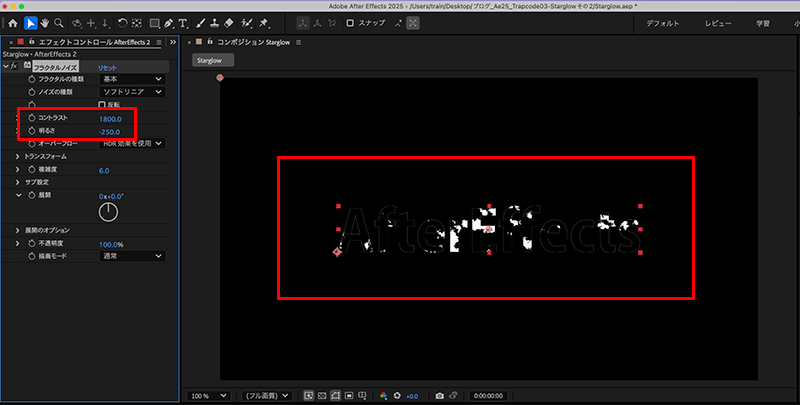Click the show snapshot icon
Screen dimensions: 800x405
[x=453, y=395]
